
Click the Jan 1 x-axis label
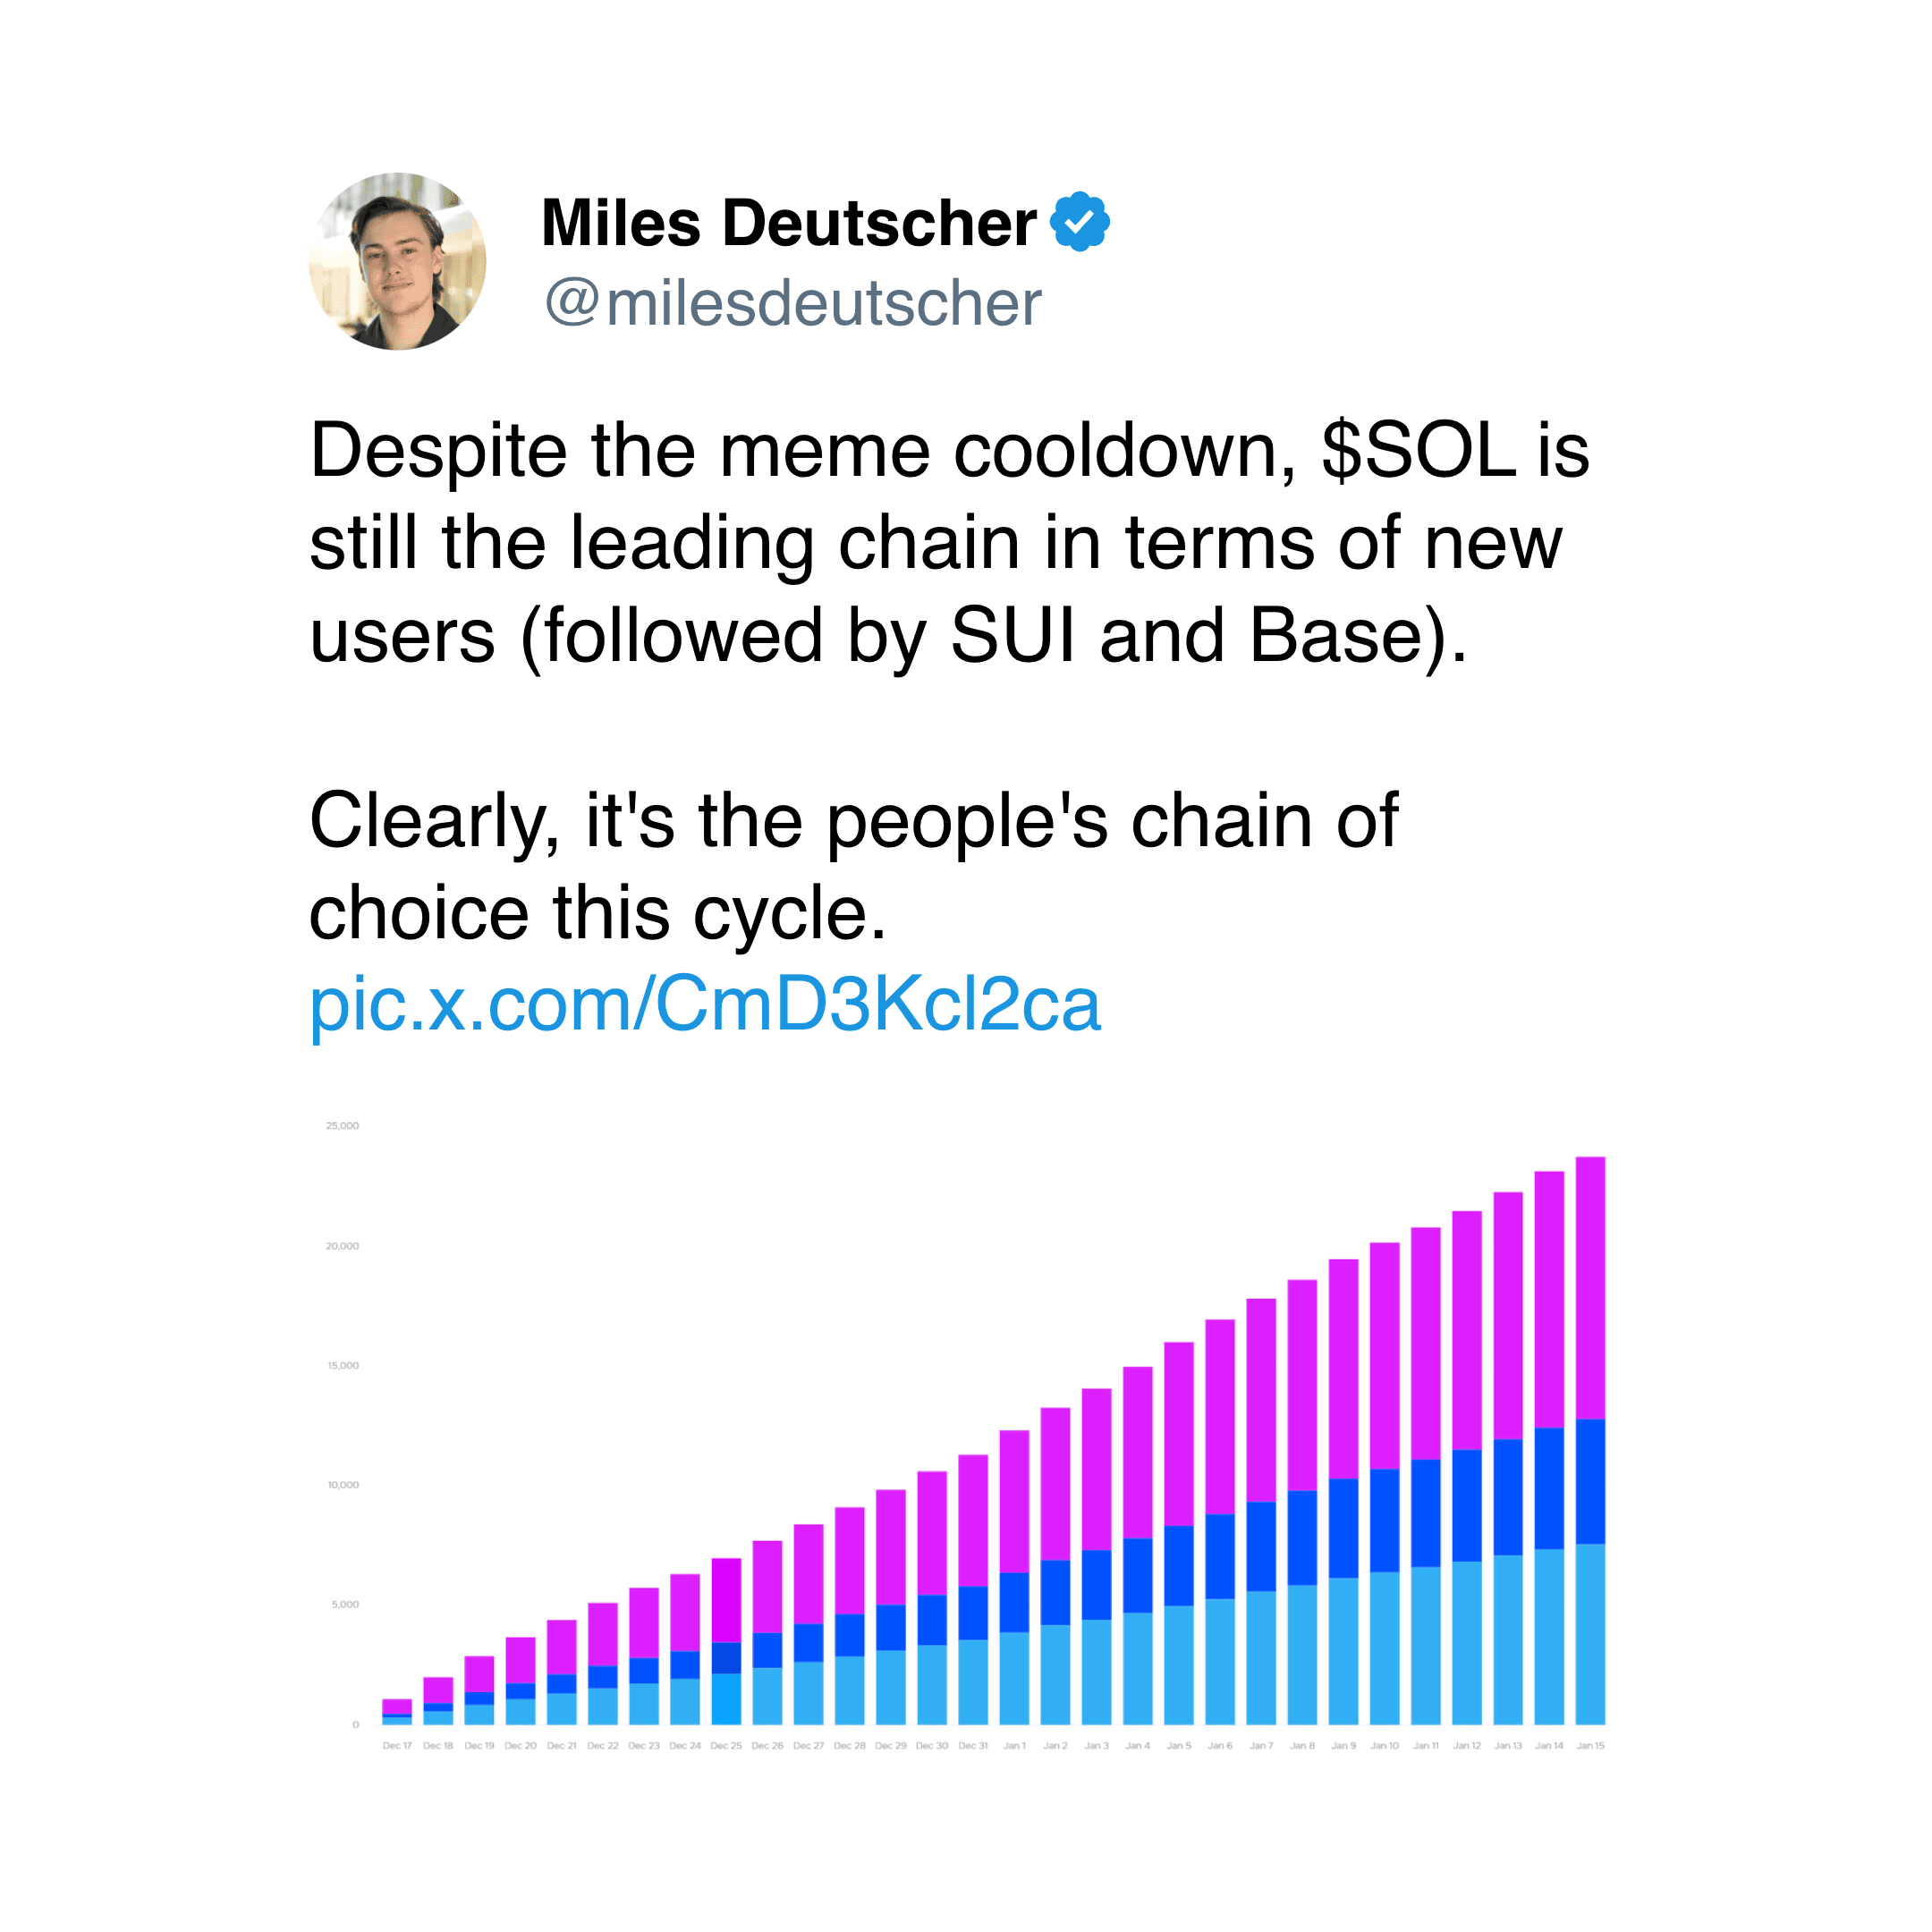[1014, 1746]
